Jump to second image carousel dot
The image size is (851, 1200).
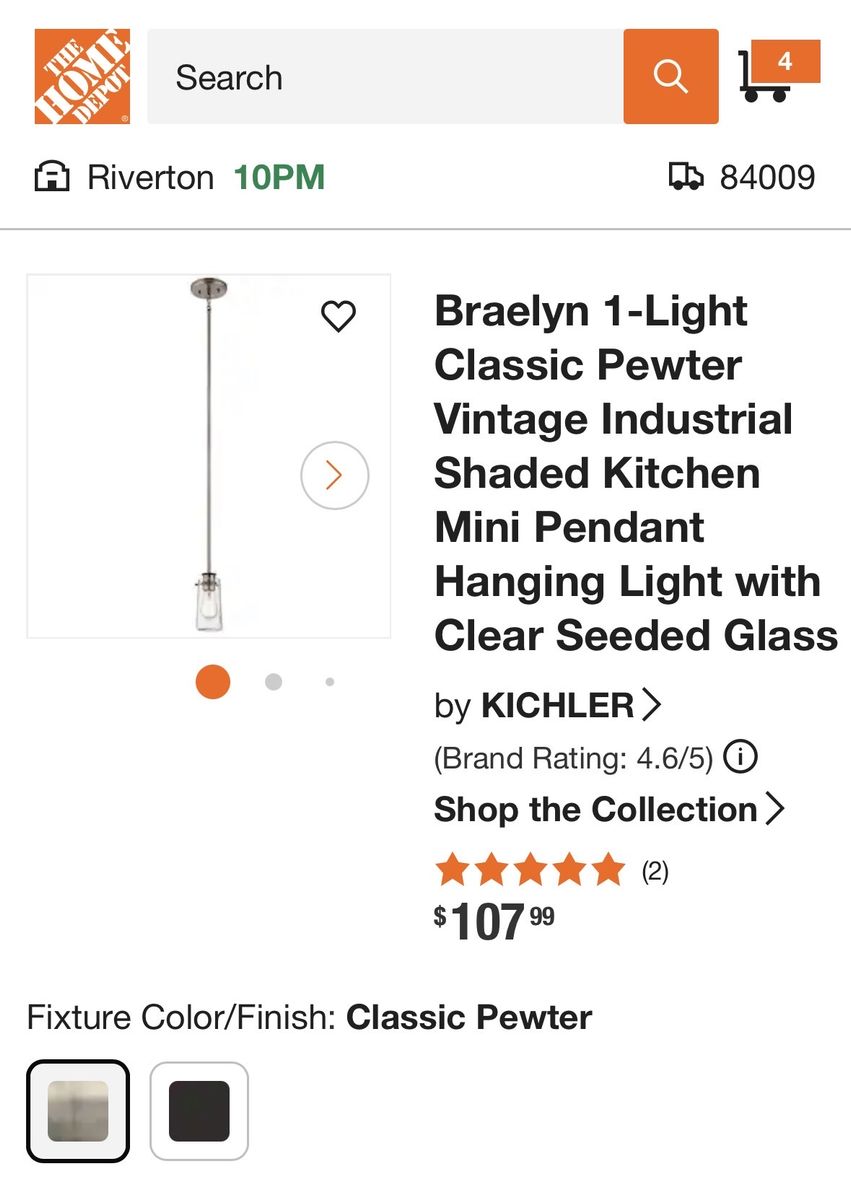click(x=273, y=682)
